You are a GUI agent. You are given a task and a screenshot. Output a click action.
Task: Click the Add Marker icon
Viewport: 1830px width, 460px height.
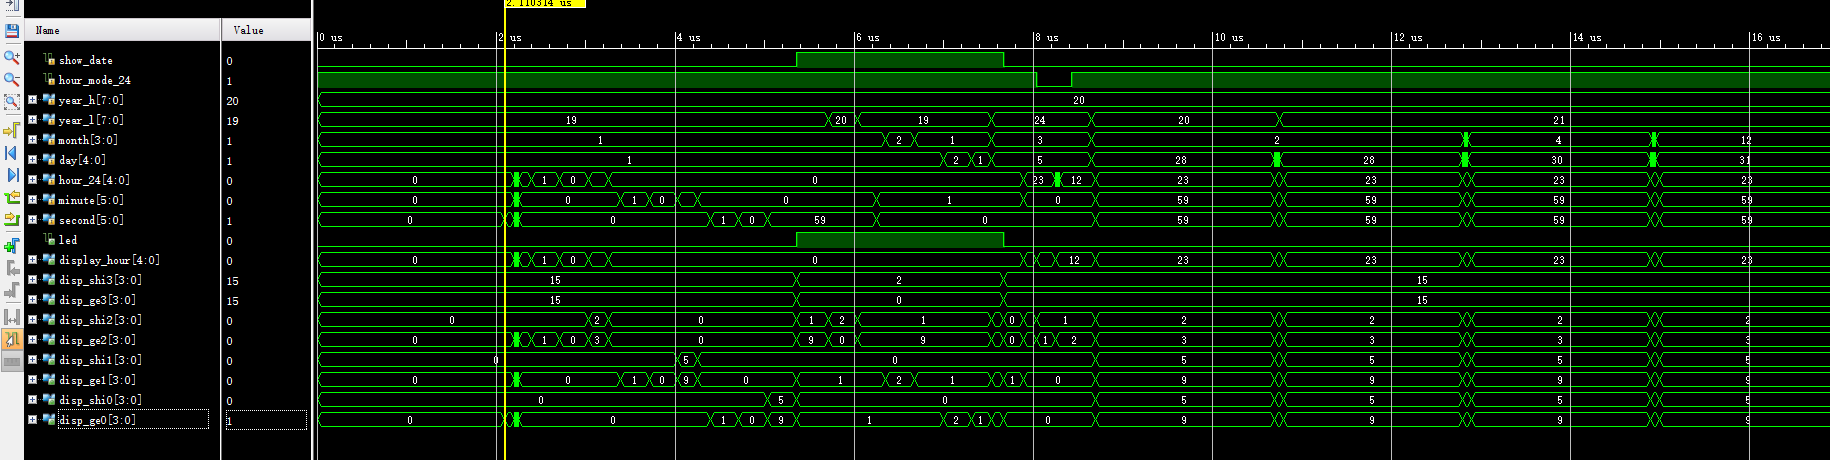12,246
